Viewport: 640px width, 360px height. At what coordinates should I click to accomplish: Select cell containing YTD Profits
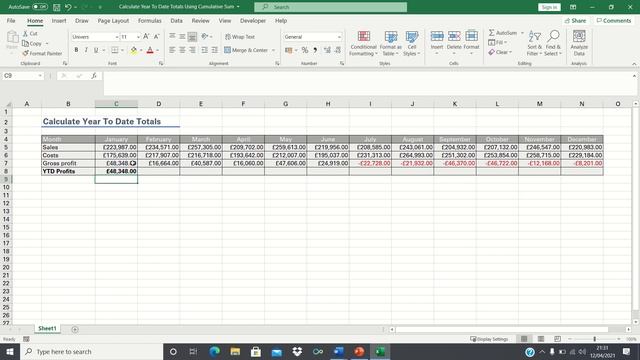68,171
